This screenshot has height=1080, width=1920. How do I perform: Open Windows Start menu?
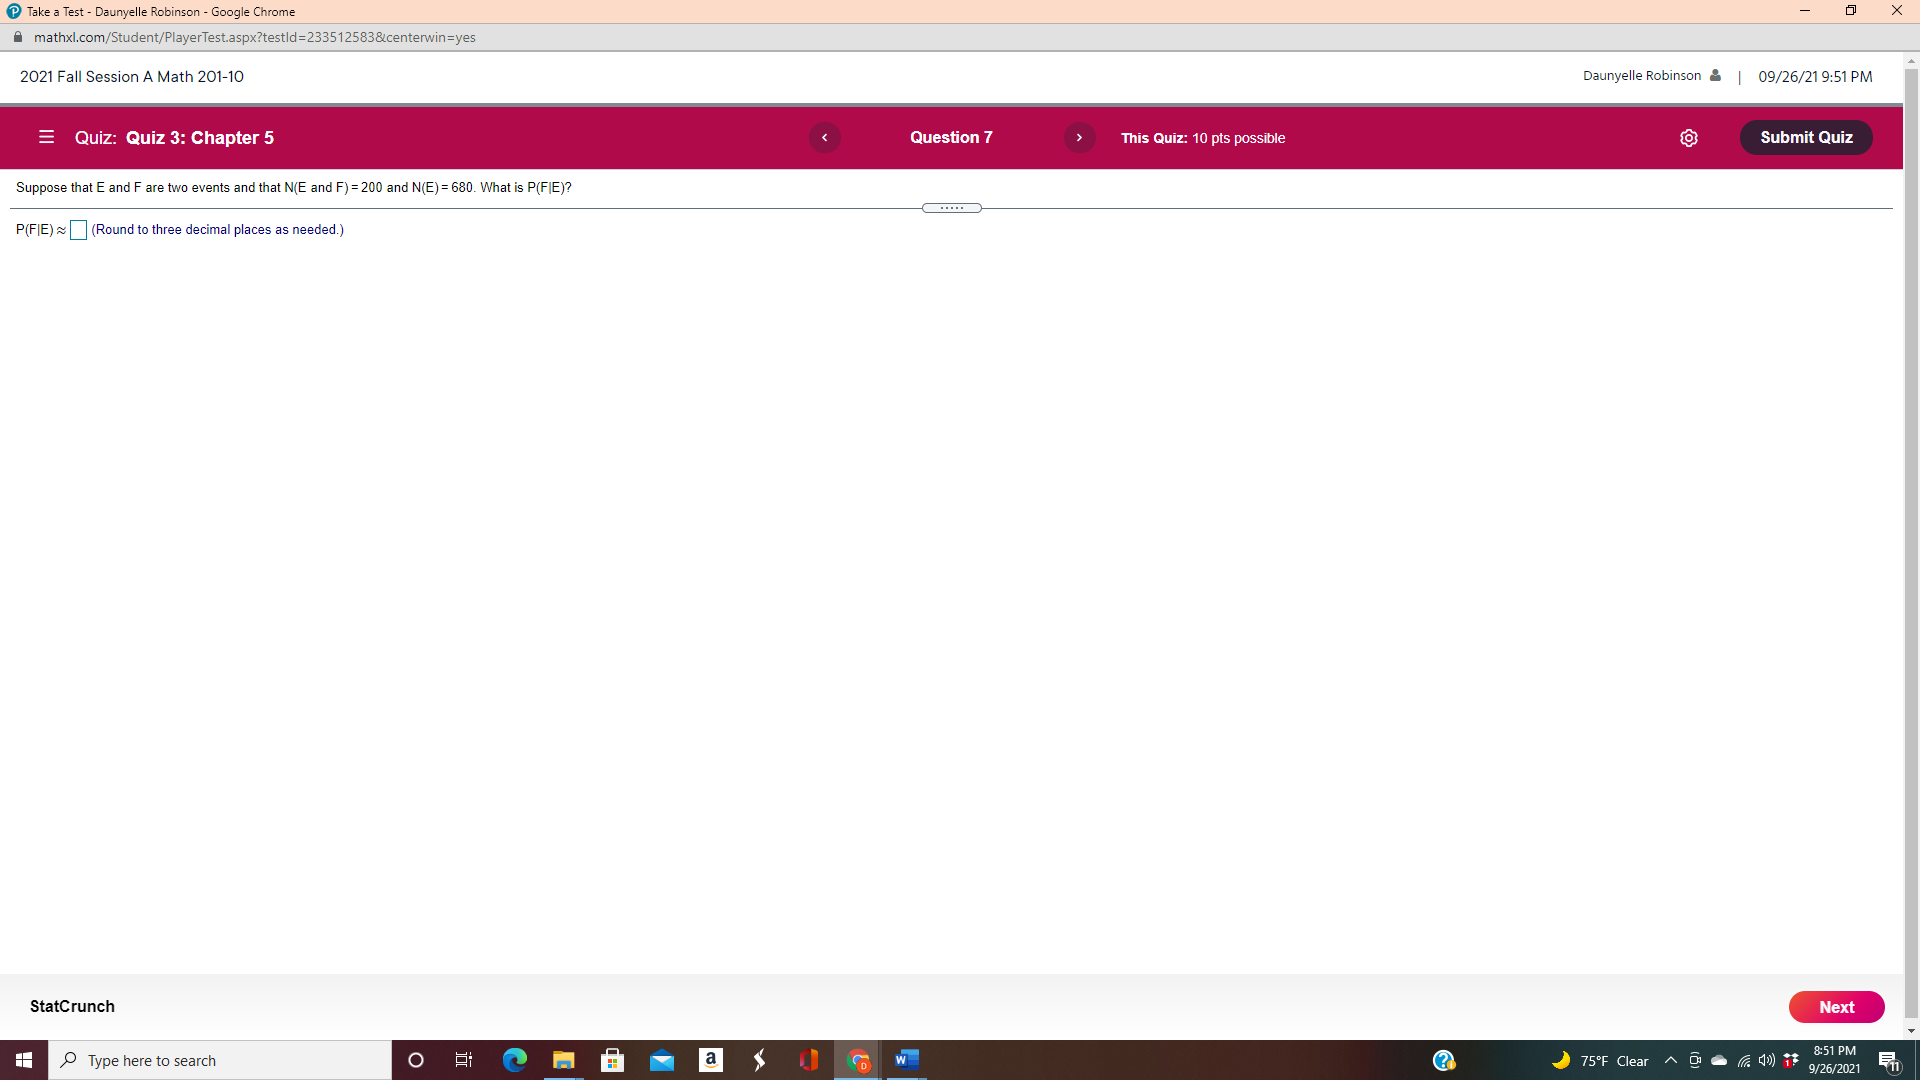[x=24, y=1060]
